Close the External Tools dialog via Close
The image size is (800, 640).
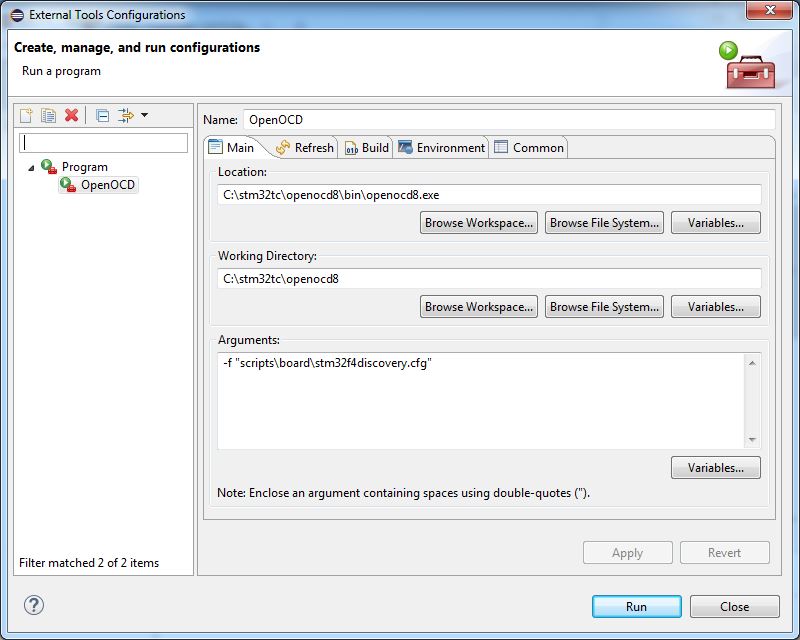(x=735, y=606)
